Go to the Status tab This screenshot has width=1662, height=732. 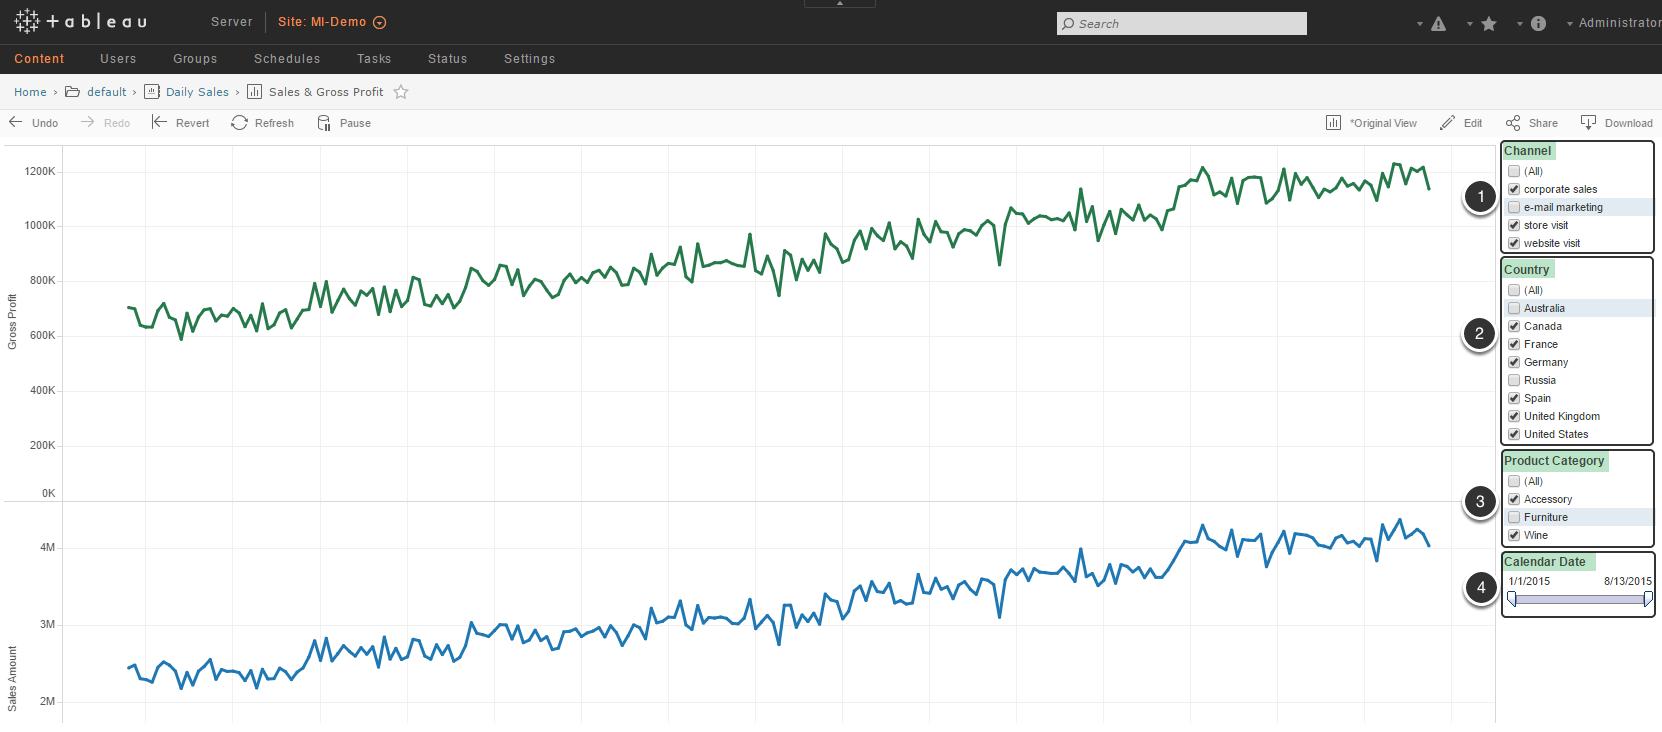point(447,59)
